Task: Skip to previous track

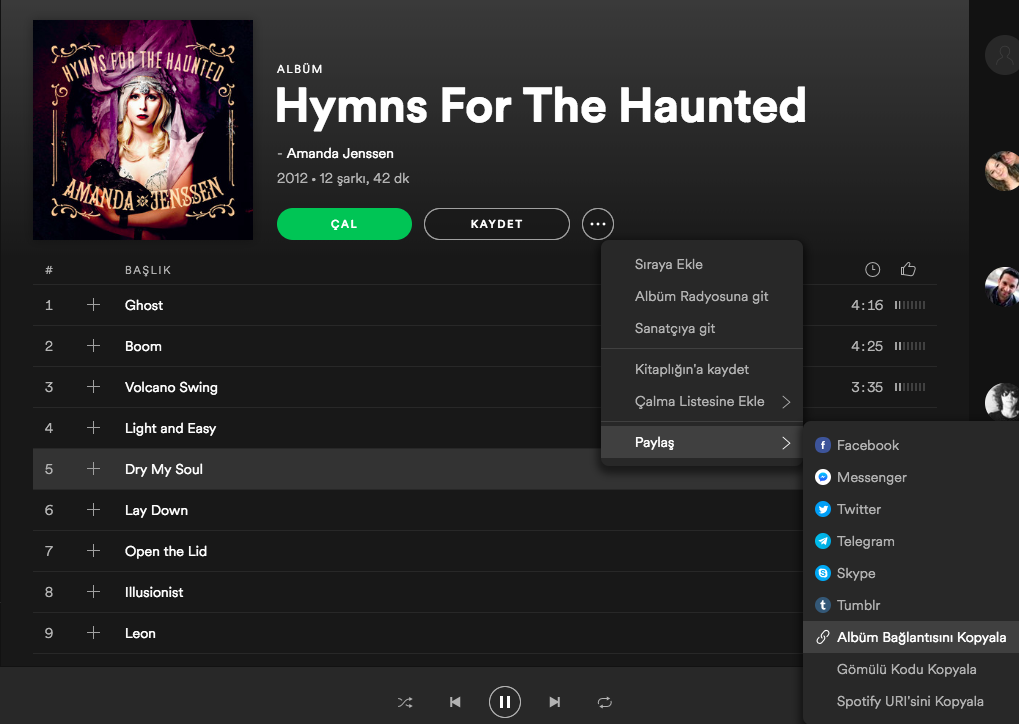Action: 455,702
